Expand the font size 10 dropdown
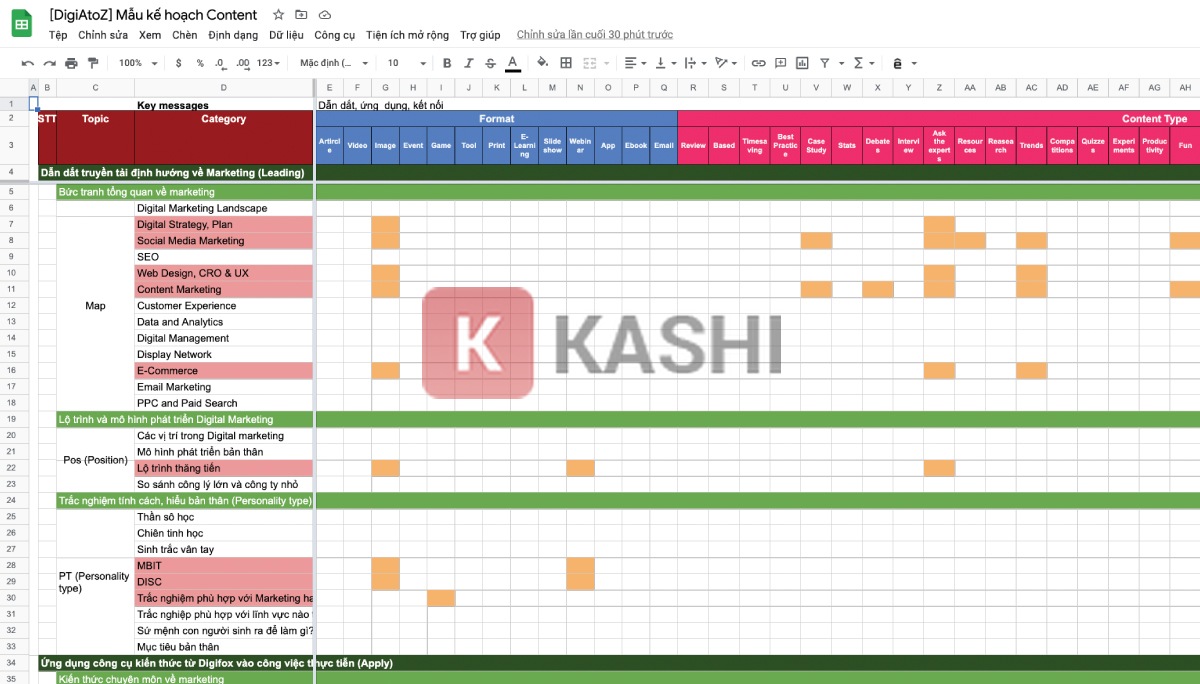 403,63
